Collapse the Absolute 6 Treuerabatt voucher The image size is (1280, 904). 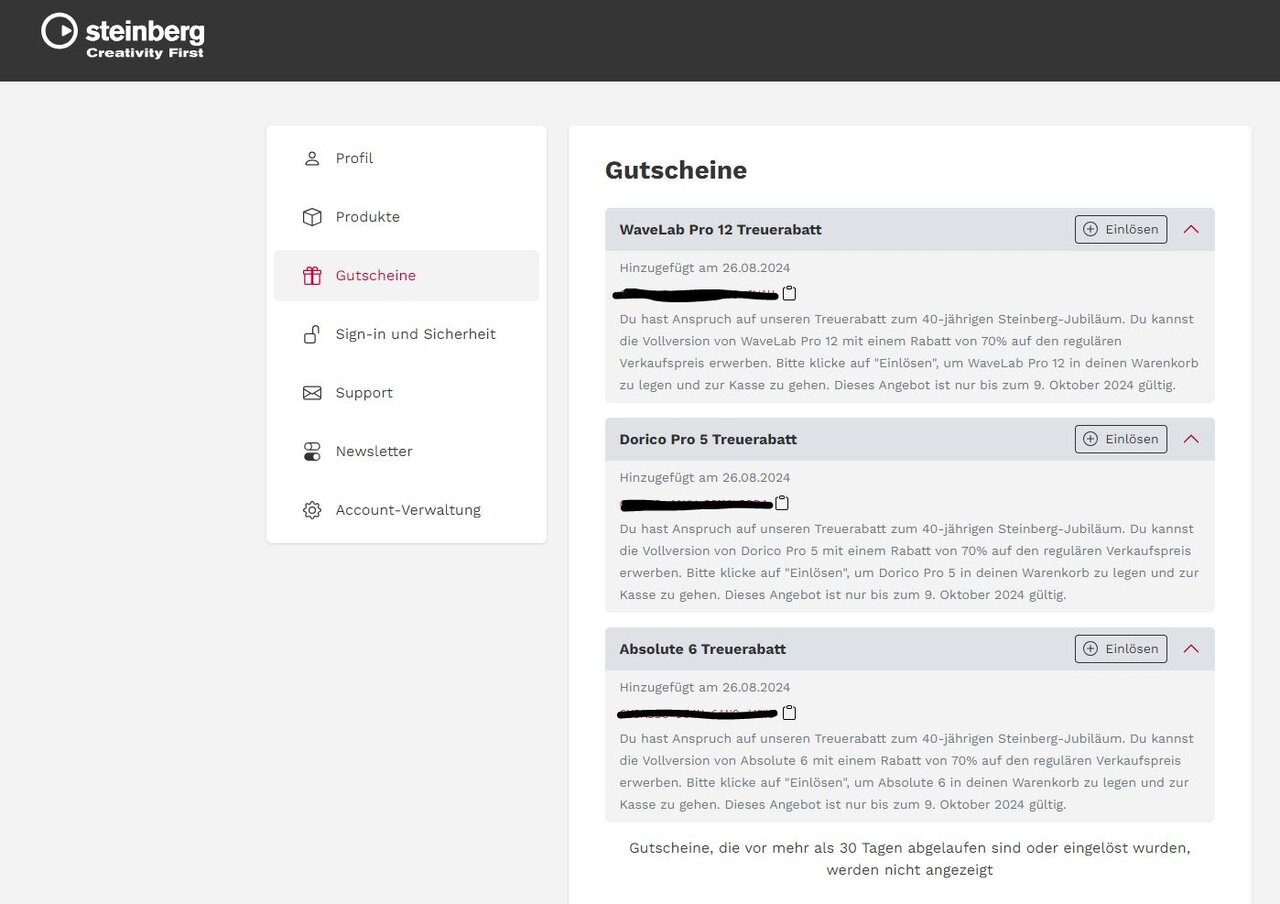[x=1191, y=649]
